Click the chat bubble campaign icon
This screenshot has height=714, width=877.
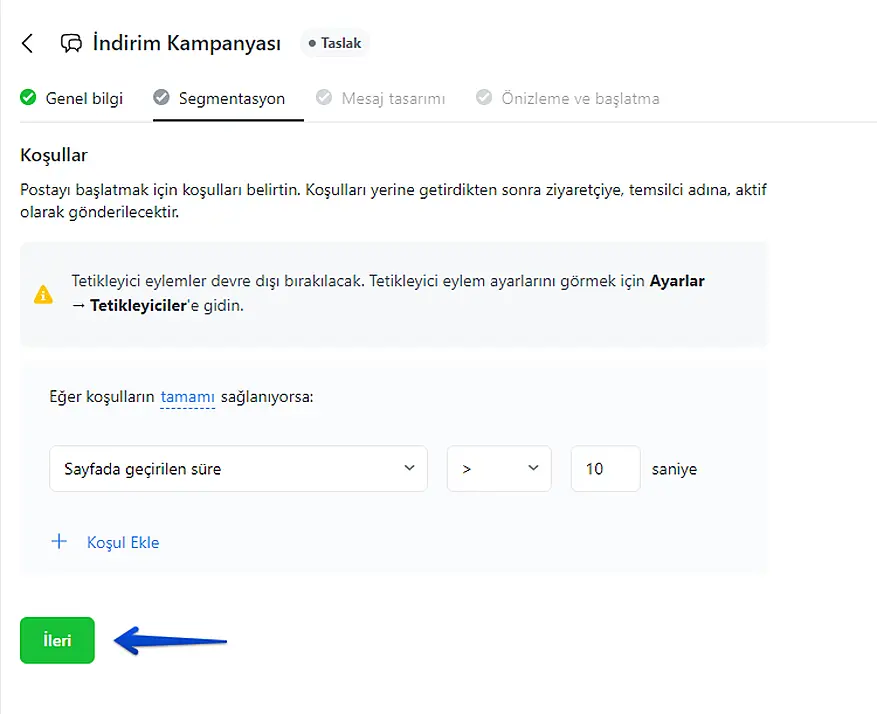71,43
